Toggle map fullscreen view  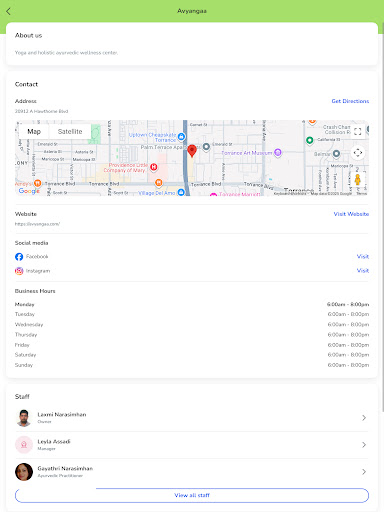click(x=358, y=131)
